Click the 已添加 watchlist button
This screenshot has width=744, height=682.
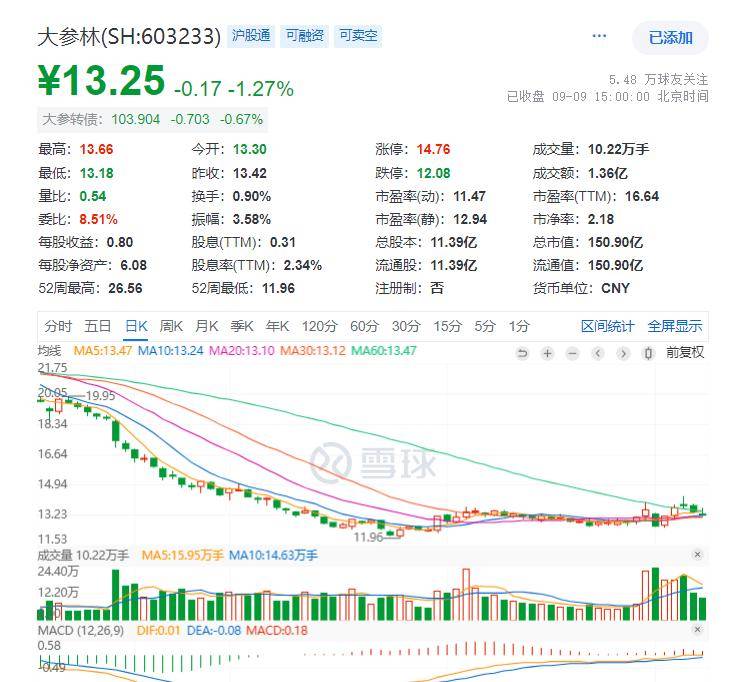pos(670,37)
